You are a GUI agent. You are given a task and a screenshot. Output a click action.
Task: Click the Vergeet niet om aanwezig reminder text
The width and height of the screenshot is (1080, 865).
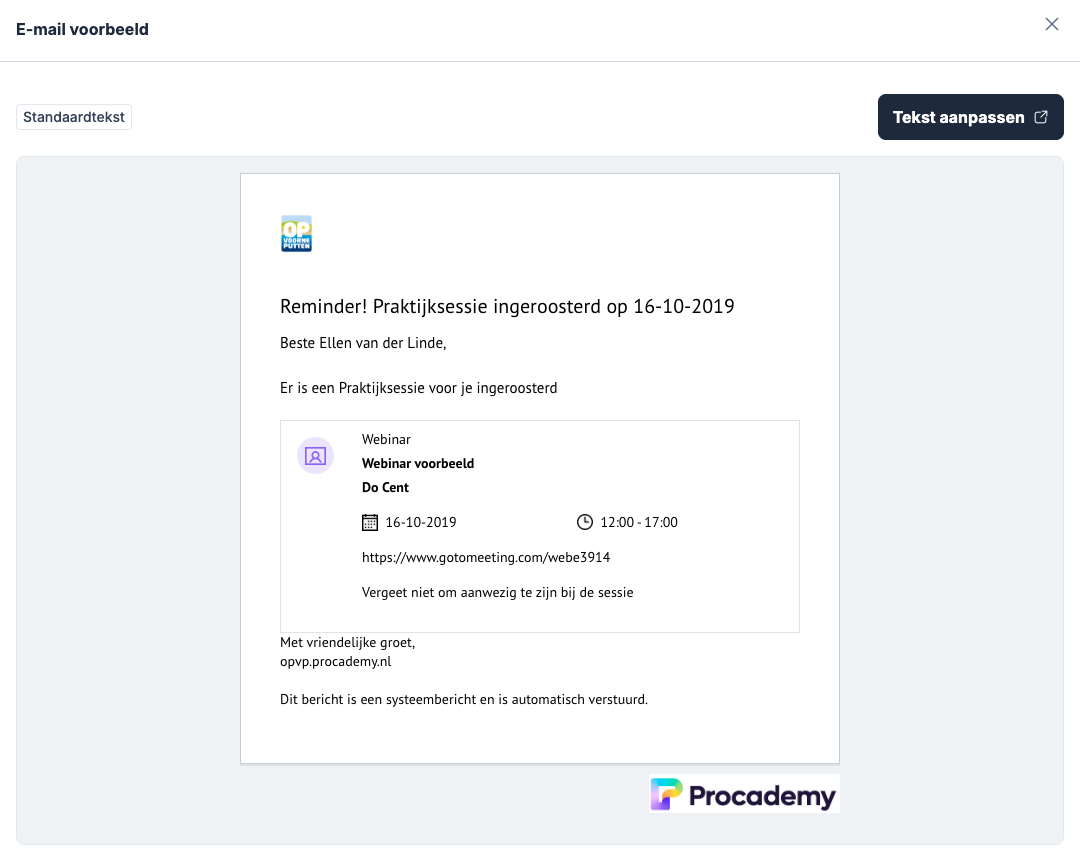click(x=497, y=592)
